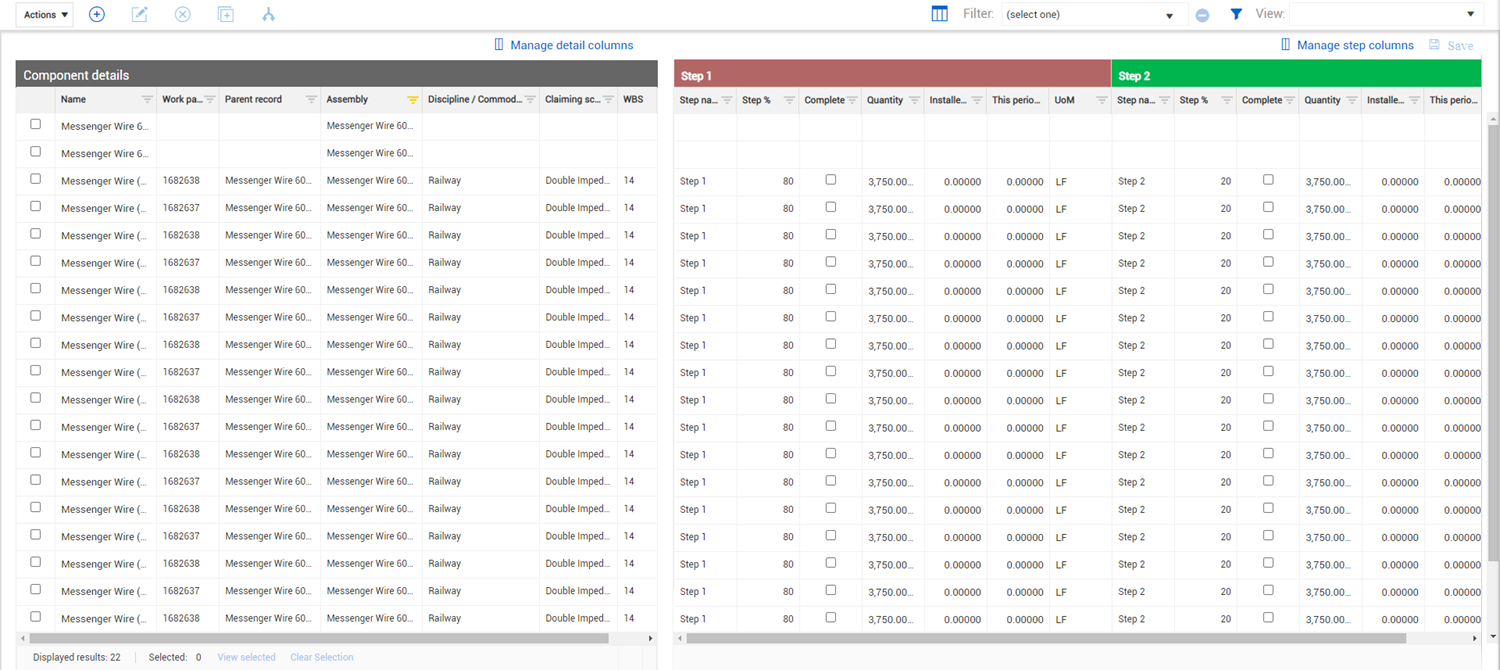Click the remove filter minus icon
Viewport: 1500px width, 670px height.
1202,15
